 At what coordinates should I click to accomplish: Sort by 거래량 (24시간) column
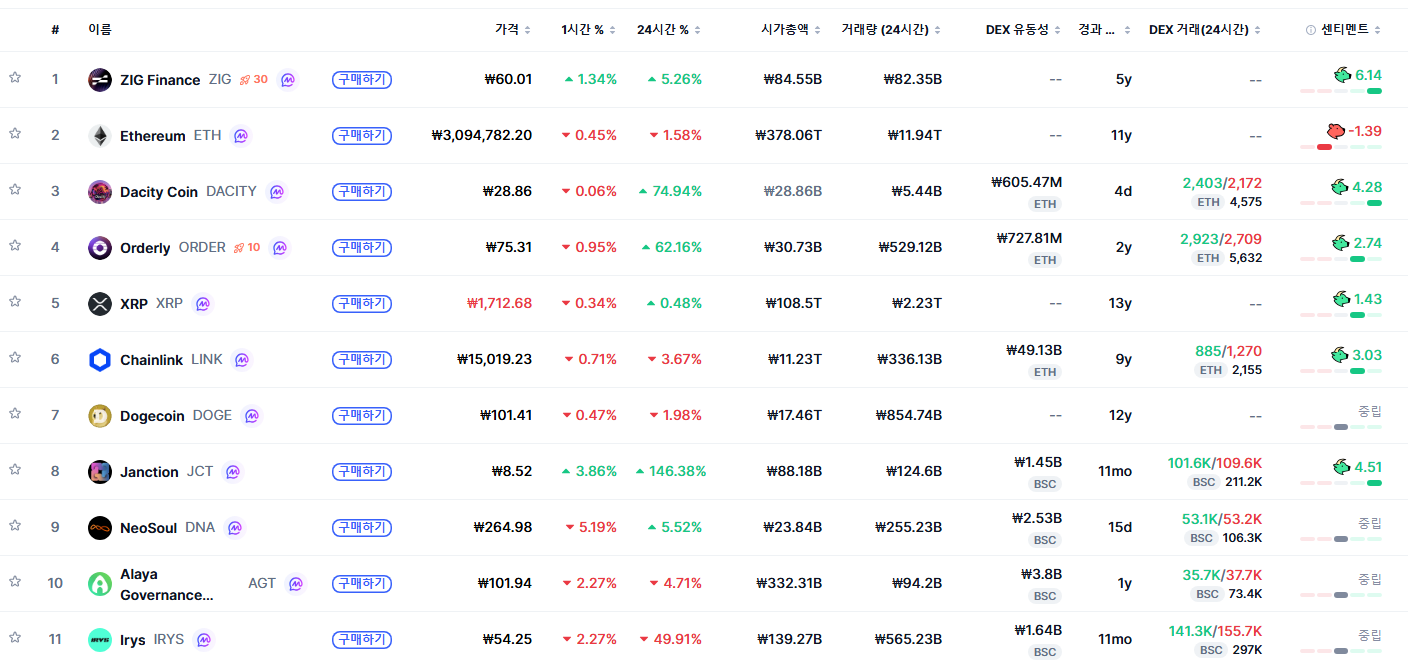892,30
